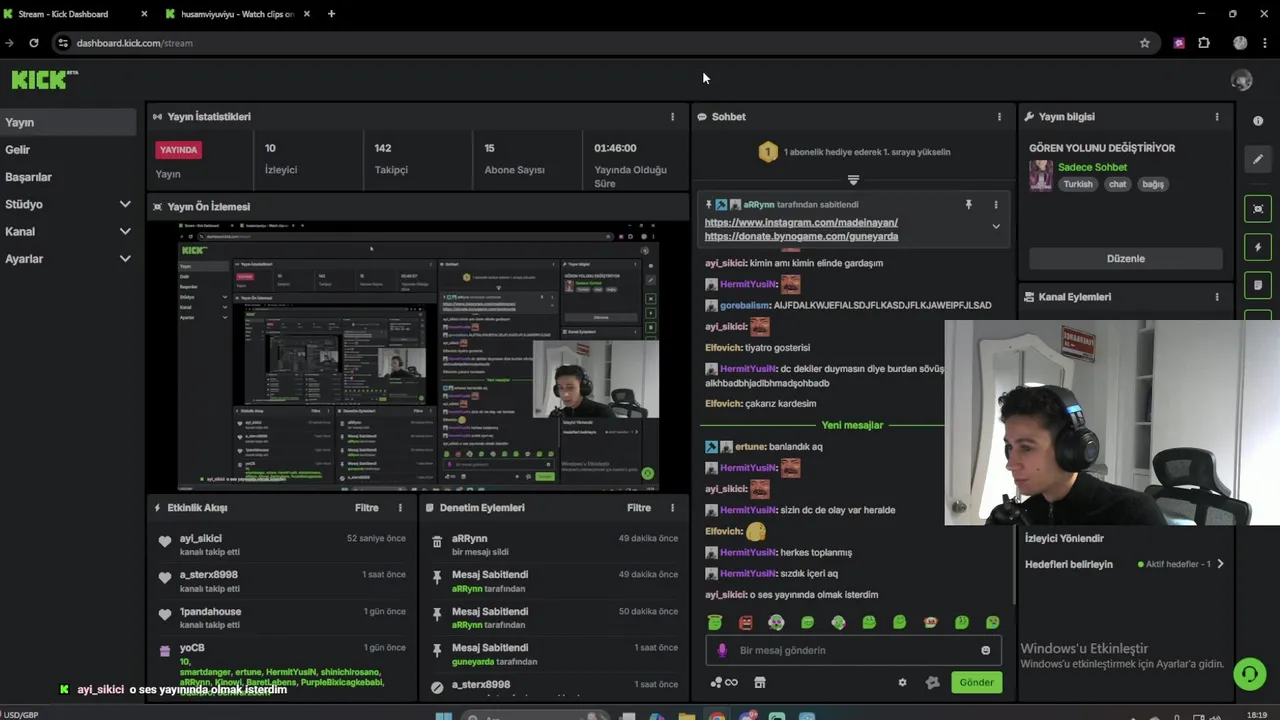This screenshot has width=1280, height=720.
Task: Click the Sadece Sohbet category link
Action: click(x=1092, y=167)
